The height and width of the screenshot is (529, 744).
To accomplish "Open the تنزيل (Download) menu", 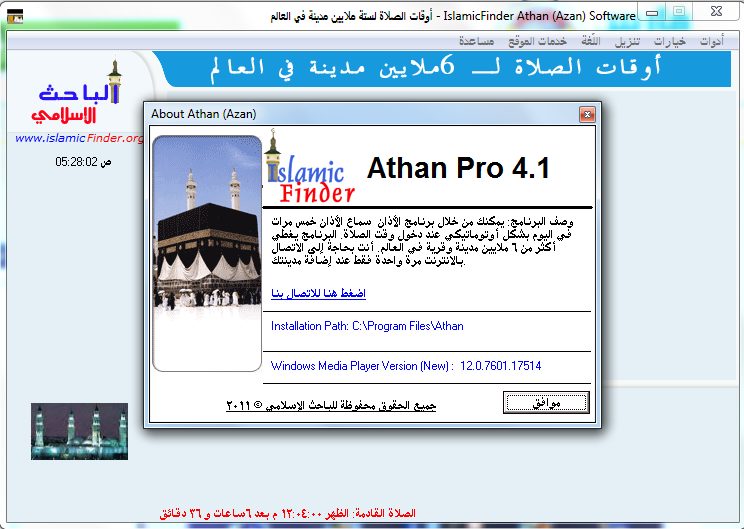I will [627, 41].
